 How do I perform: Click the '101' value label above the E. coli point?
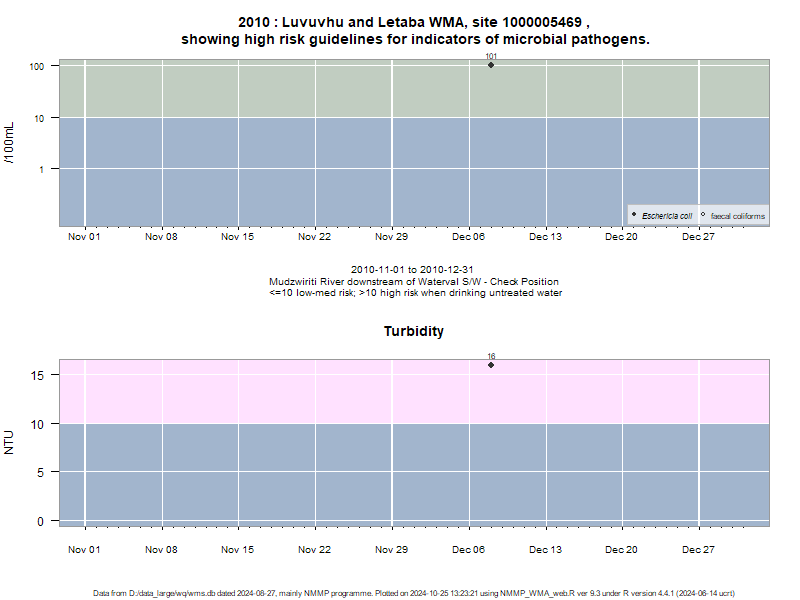[x=491, y=56]
